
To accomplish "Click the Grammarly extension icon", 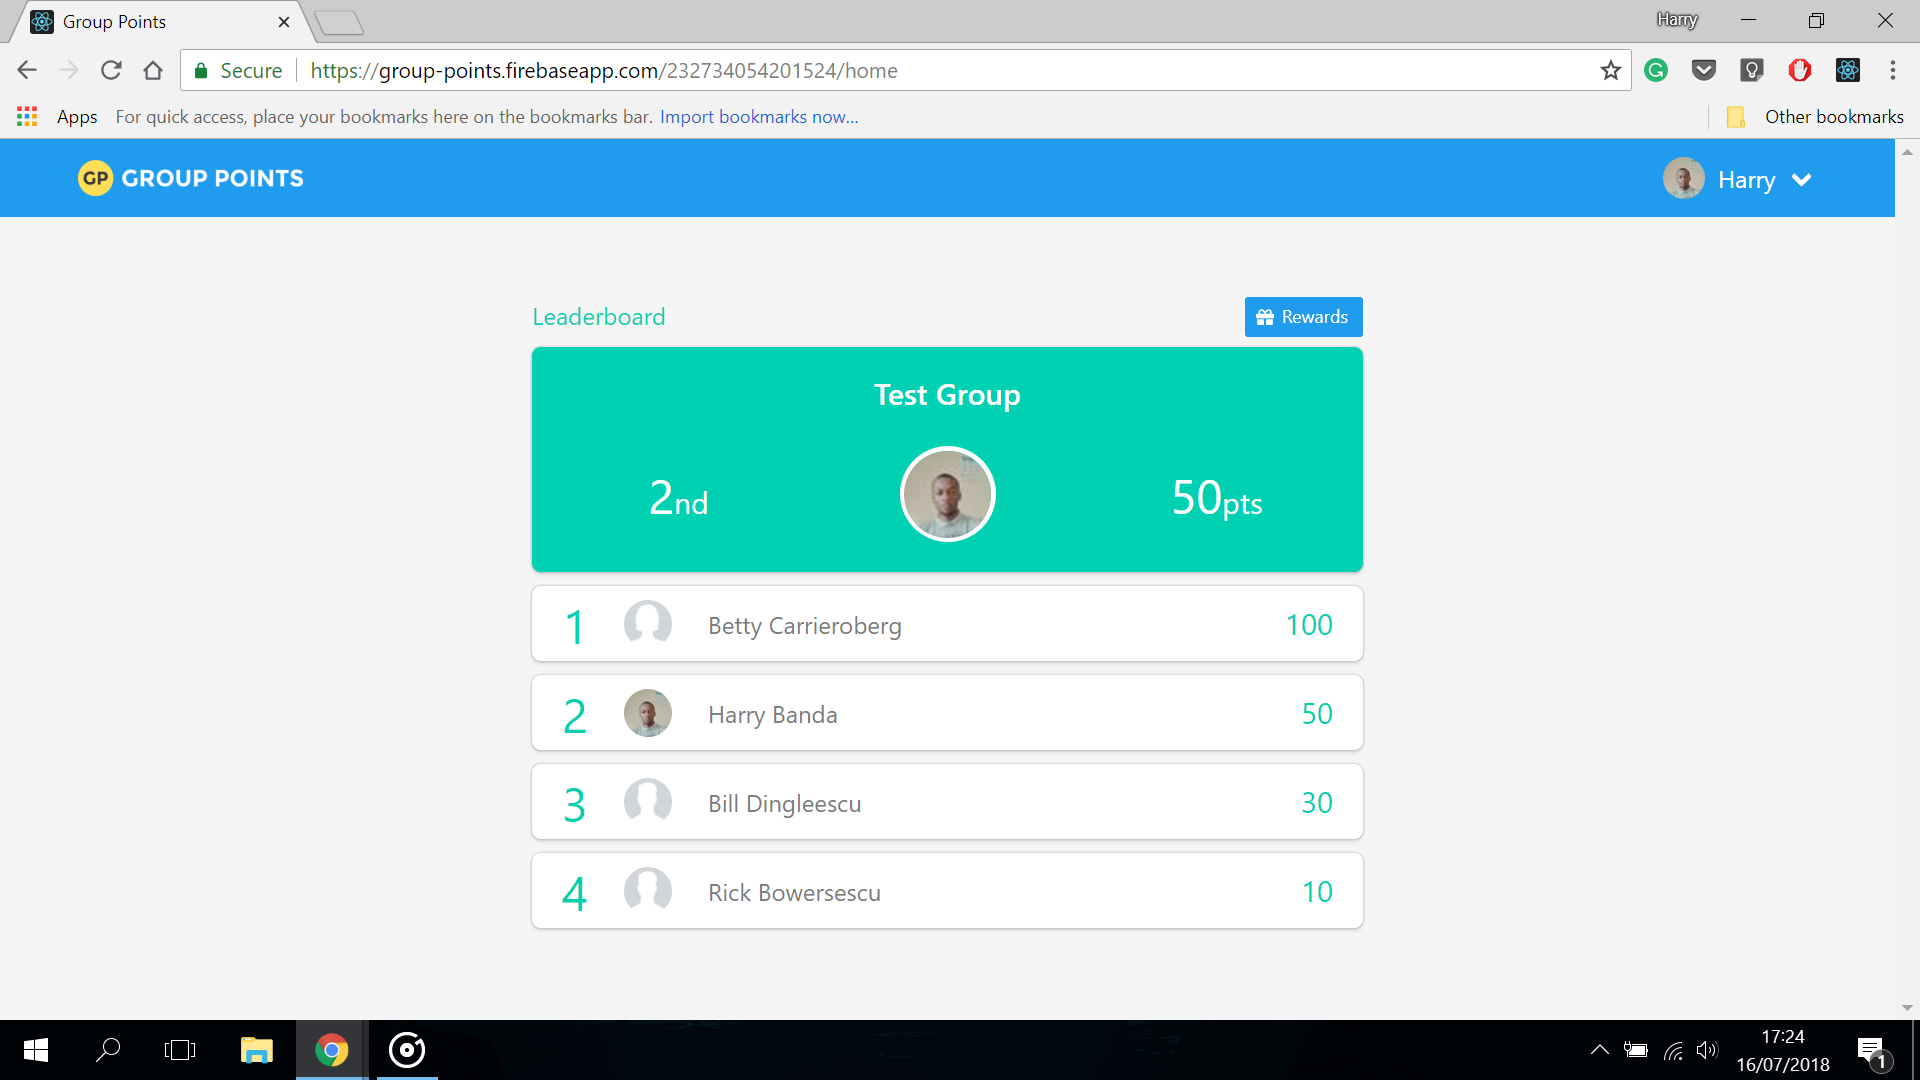I will click(x=1656, y=70).
